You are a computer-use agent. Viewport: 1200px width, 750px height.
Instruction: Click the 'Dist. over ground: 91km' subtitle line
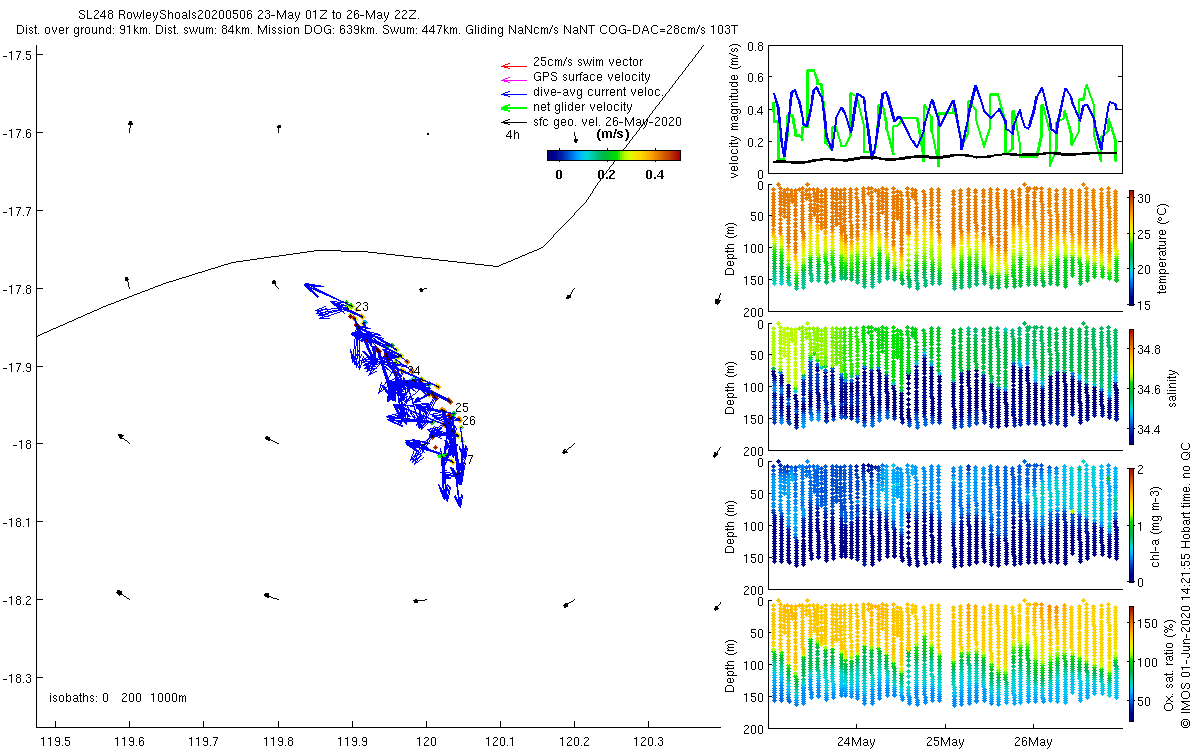click(x=376, y=31)
